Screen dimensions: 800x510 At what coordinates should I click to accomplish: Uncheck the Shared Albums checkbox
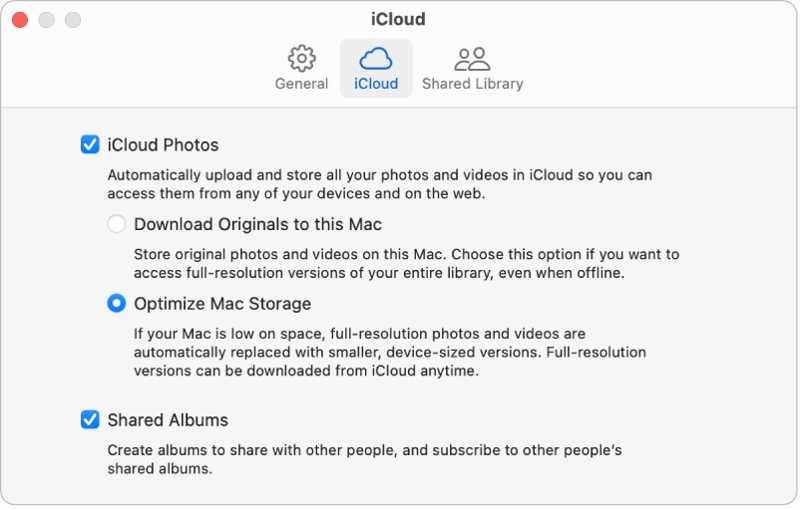[x=90, y=420]
